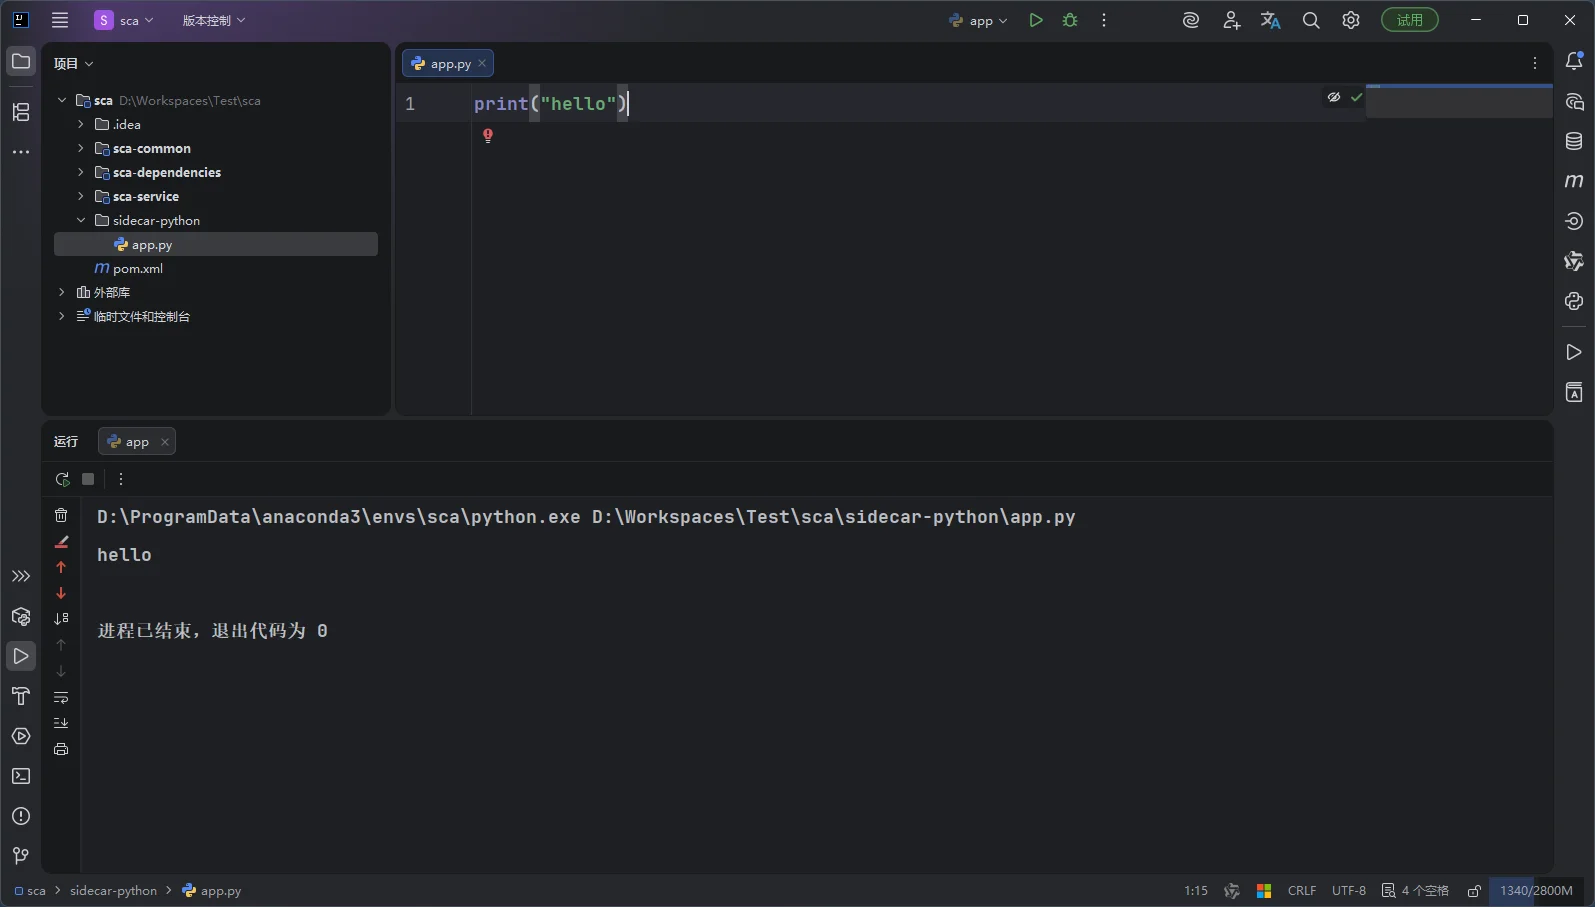Toggle the reader mode eye icon in editor
This screenshot has width=1595, height=907.
point(1334,97)
